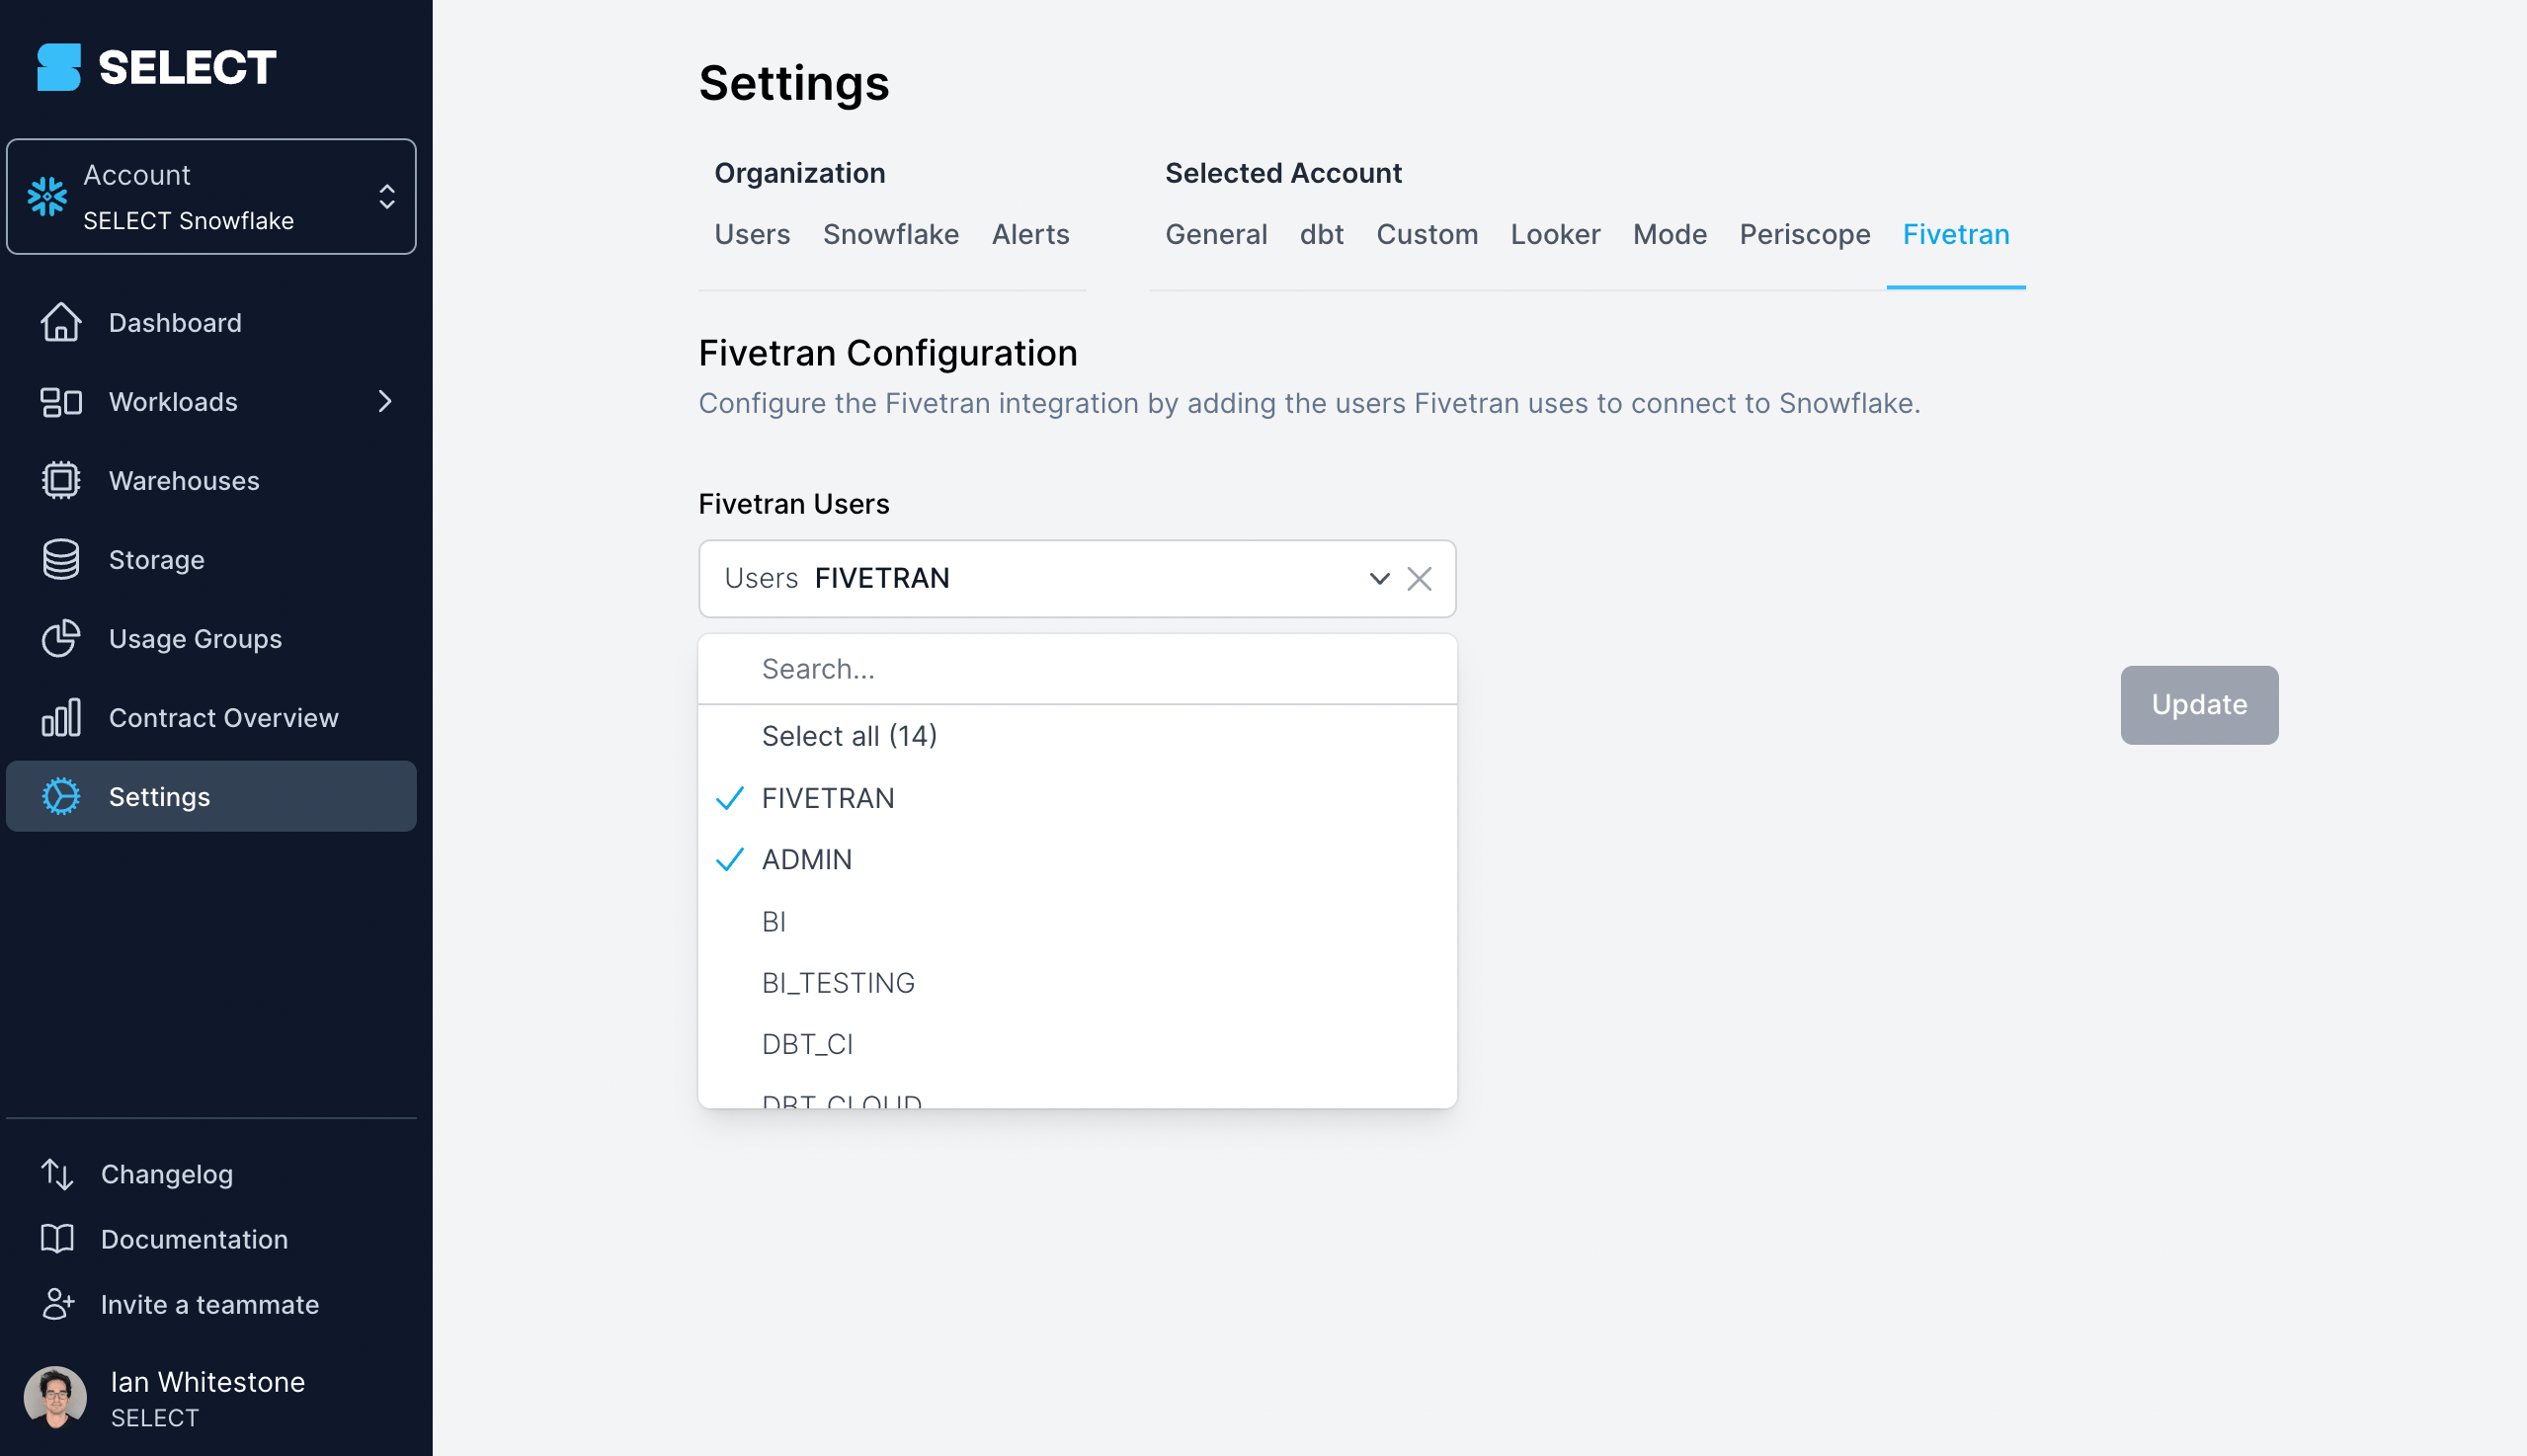Check the BI user option
2527x1456 pixels.
click(x=1077, y=922)
